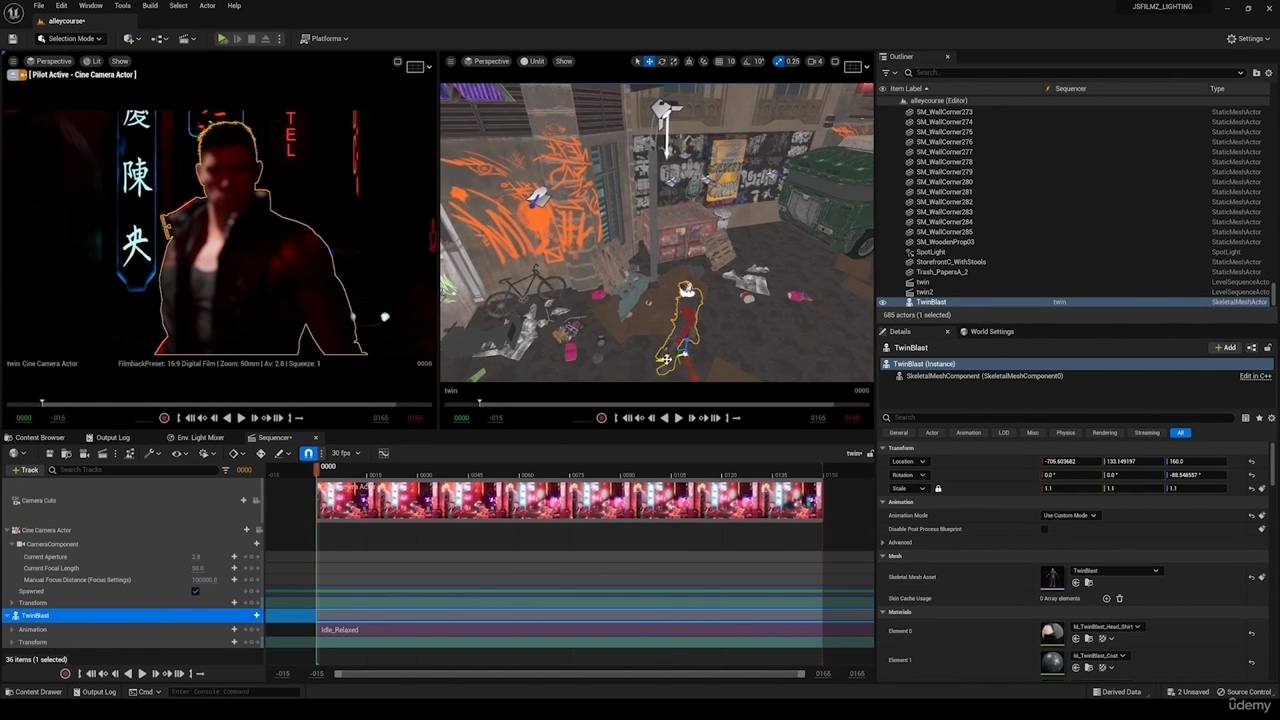This screenshot has width=1280, height=720.
Task: Click the Add content cube icon
Action: pos(131,39)
